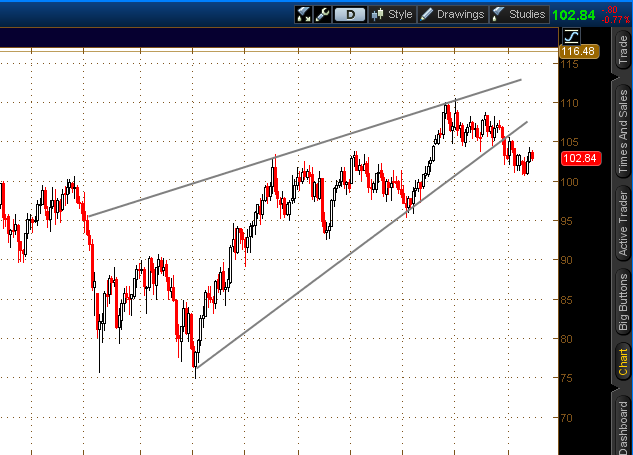Click the 90 price axis label
This screenshot has width=633, height=455.
pos(566,260)
